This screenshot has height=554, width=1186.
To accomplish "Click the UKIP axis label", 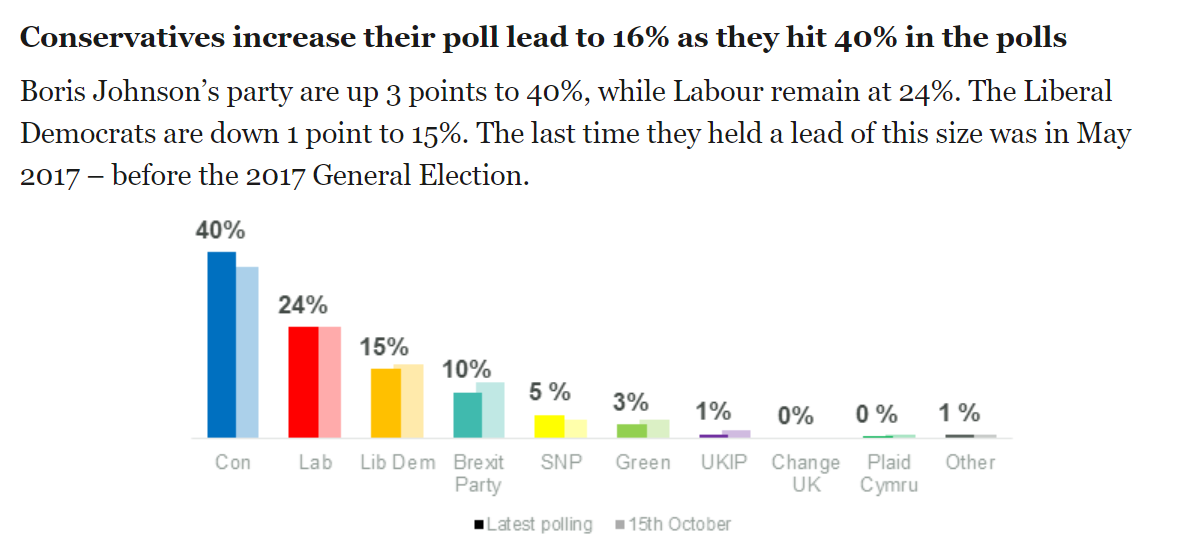I will pos(723,463).
